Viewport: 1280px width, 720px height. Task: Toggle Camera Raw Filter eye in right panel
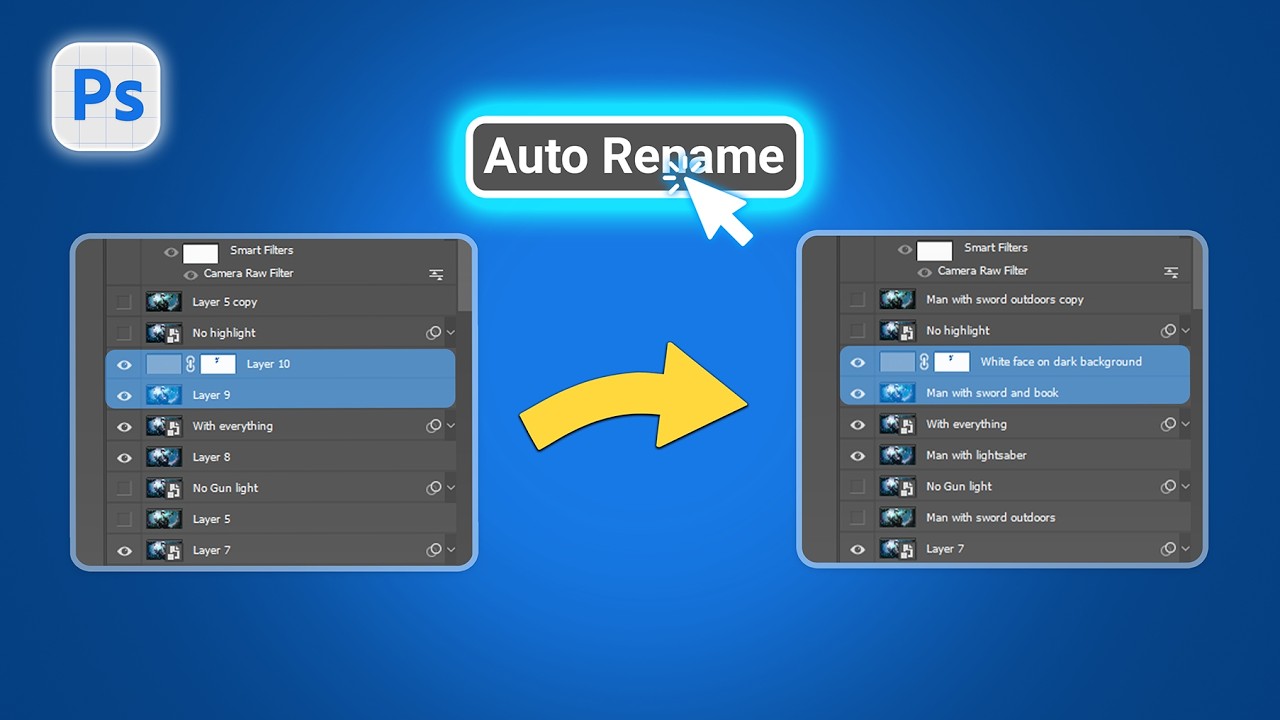click(924, 272)
